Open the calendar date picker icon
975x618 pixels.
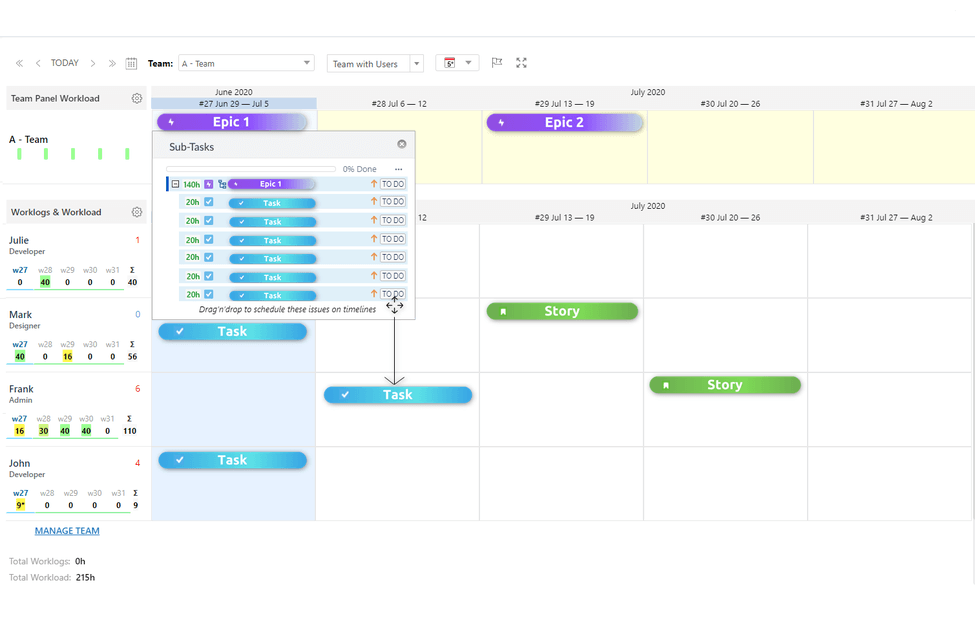131,62
